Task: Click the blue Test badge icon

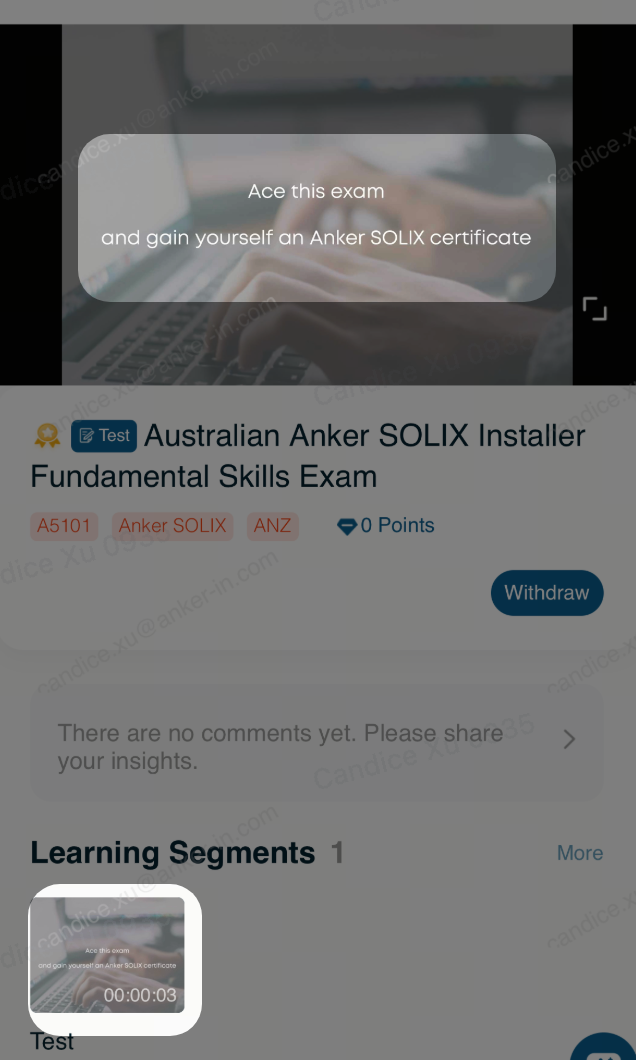Action: coord(104,436)
